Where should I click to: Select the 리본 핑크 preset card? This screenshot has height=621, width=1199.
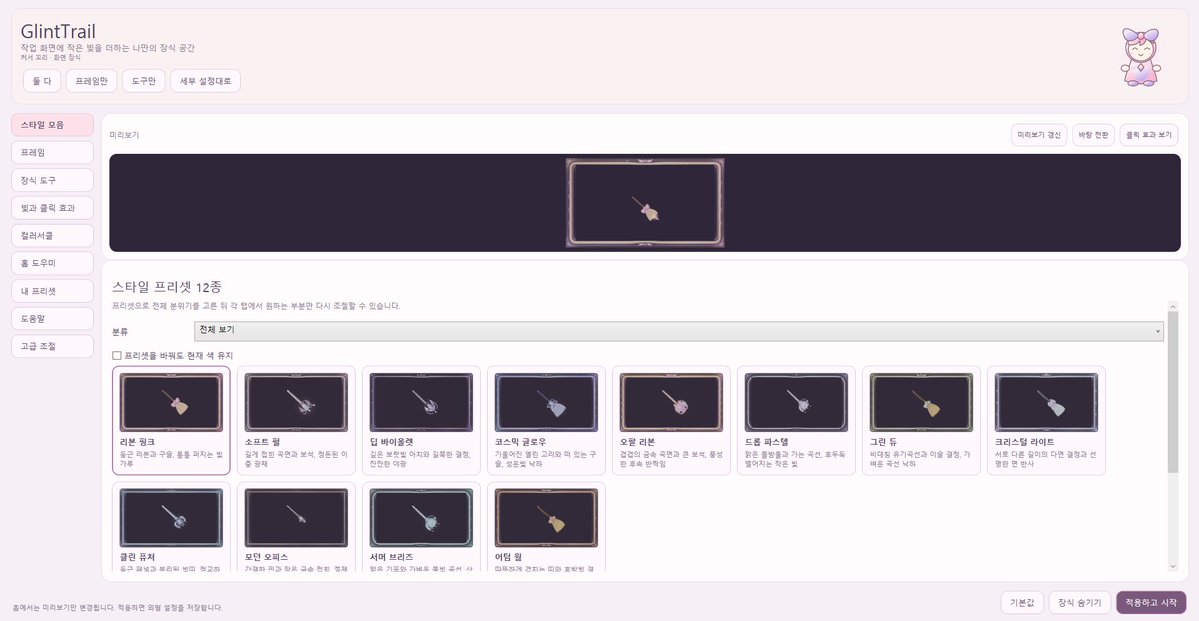point(171,421)
